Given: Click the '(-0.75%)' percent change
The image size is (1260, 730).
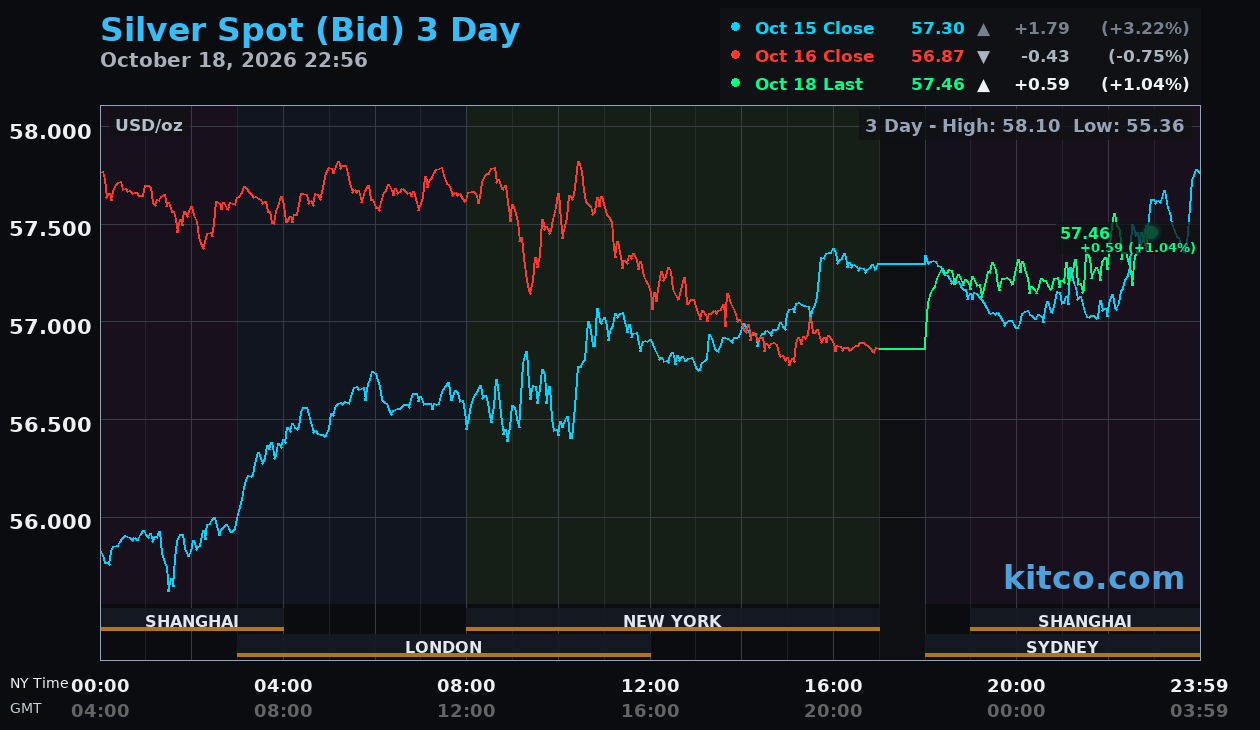Looking at the screenshot, I should [1148, 57].
